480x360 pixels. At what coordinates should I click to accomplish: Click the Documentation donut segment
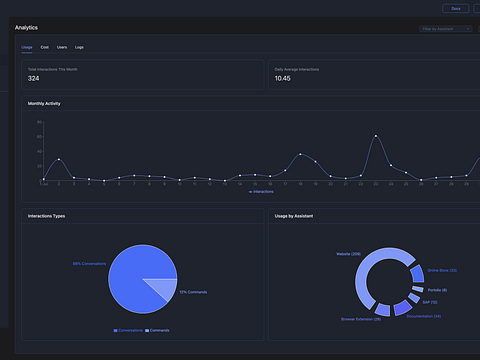point(403,308)
